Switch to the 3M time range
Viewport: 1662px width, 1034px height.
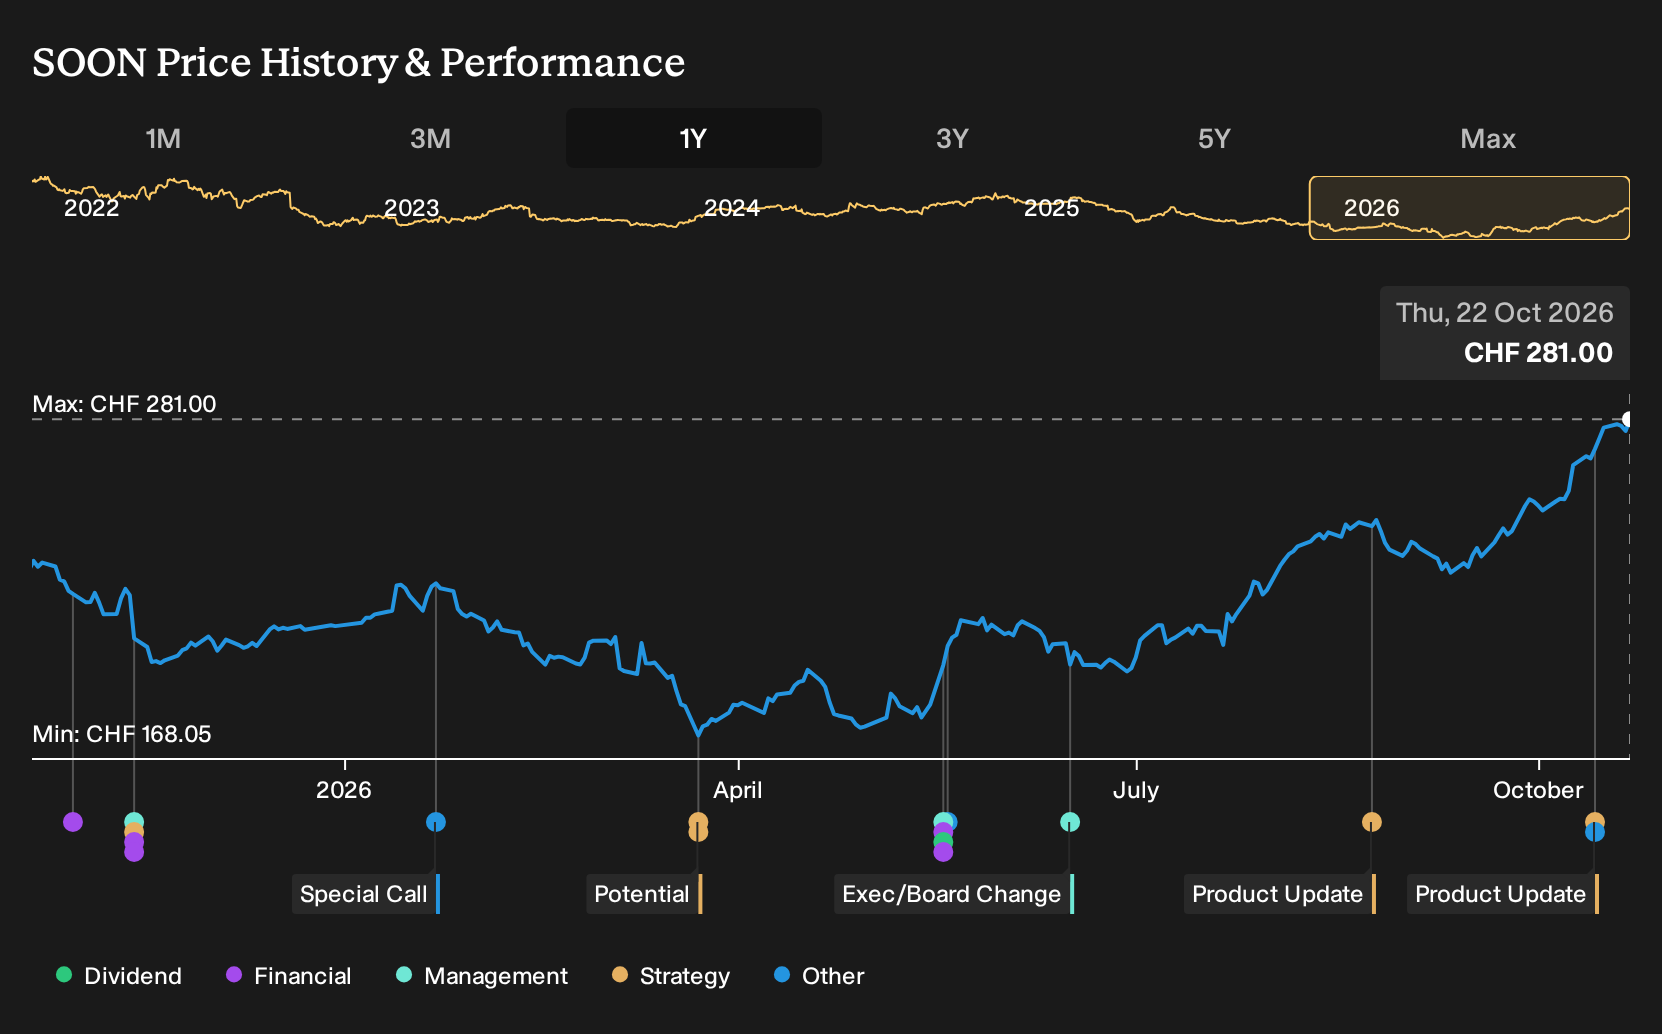tap(430, 138)
